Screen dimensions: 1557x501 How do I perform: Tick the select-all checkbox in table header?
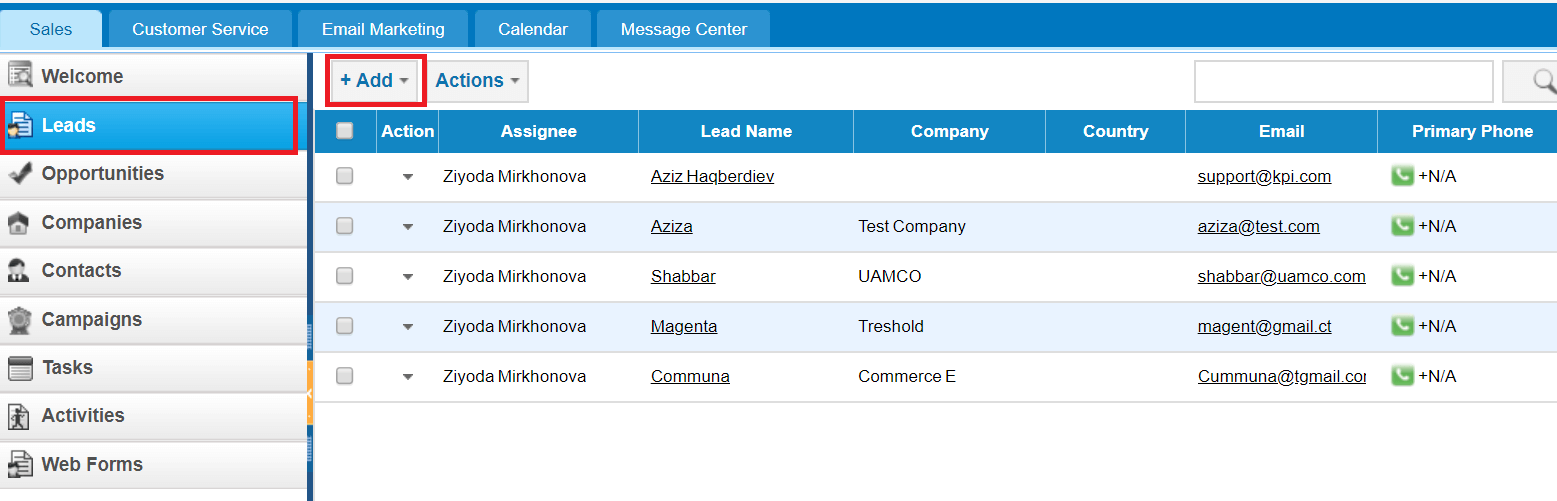point(345,131)
